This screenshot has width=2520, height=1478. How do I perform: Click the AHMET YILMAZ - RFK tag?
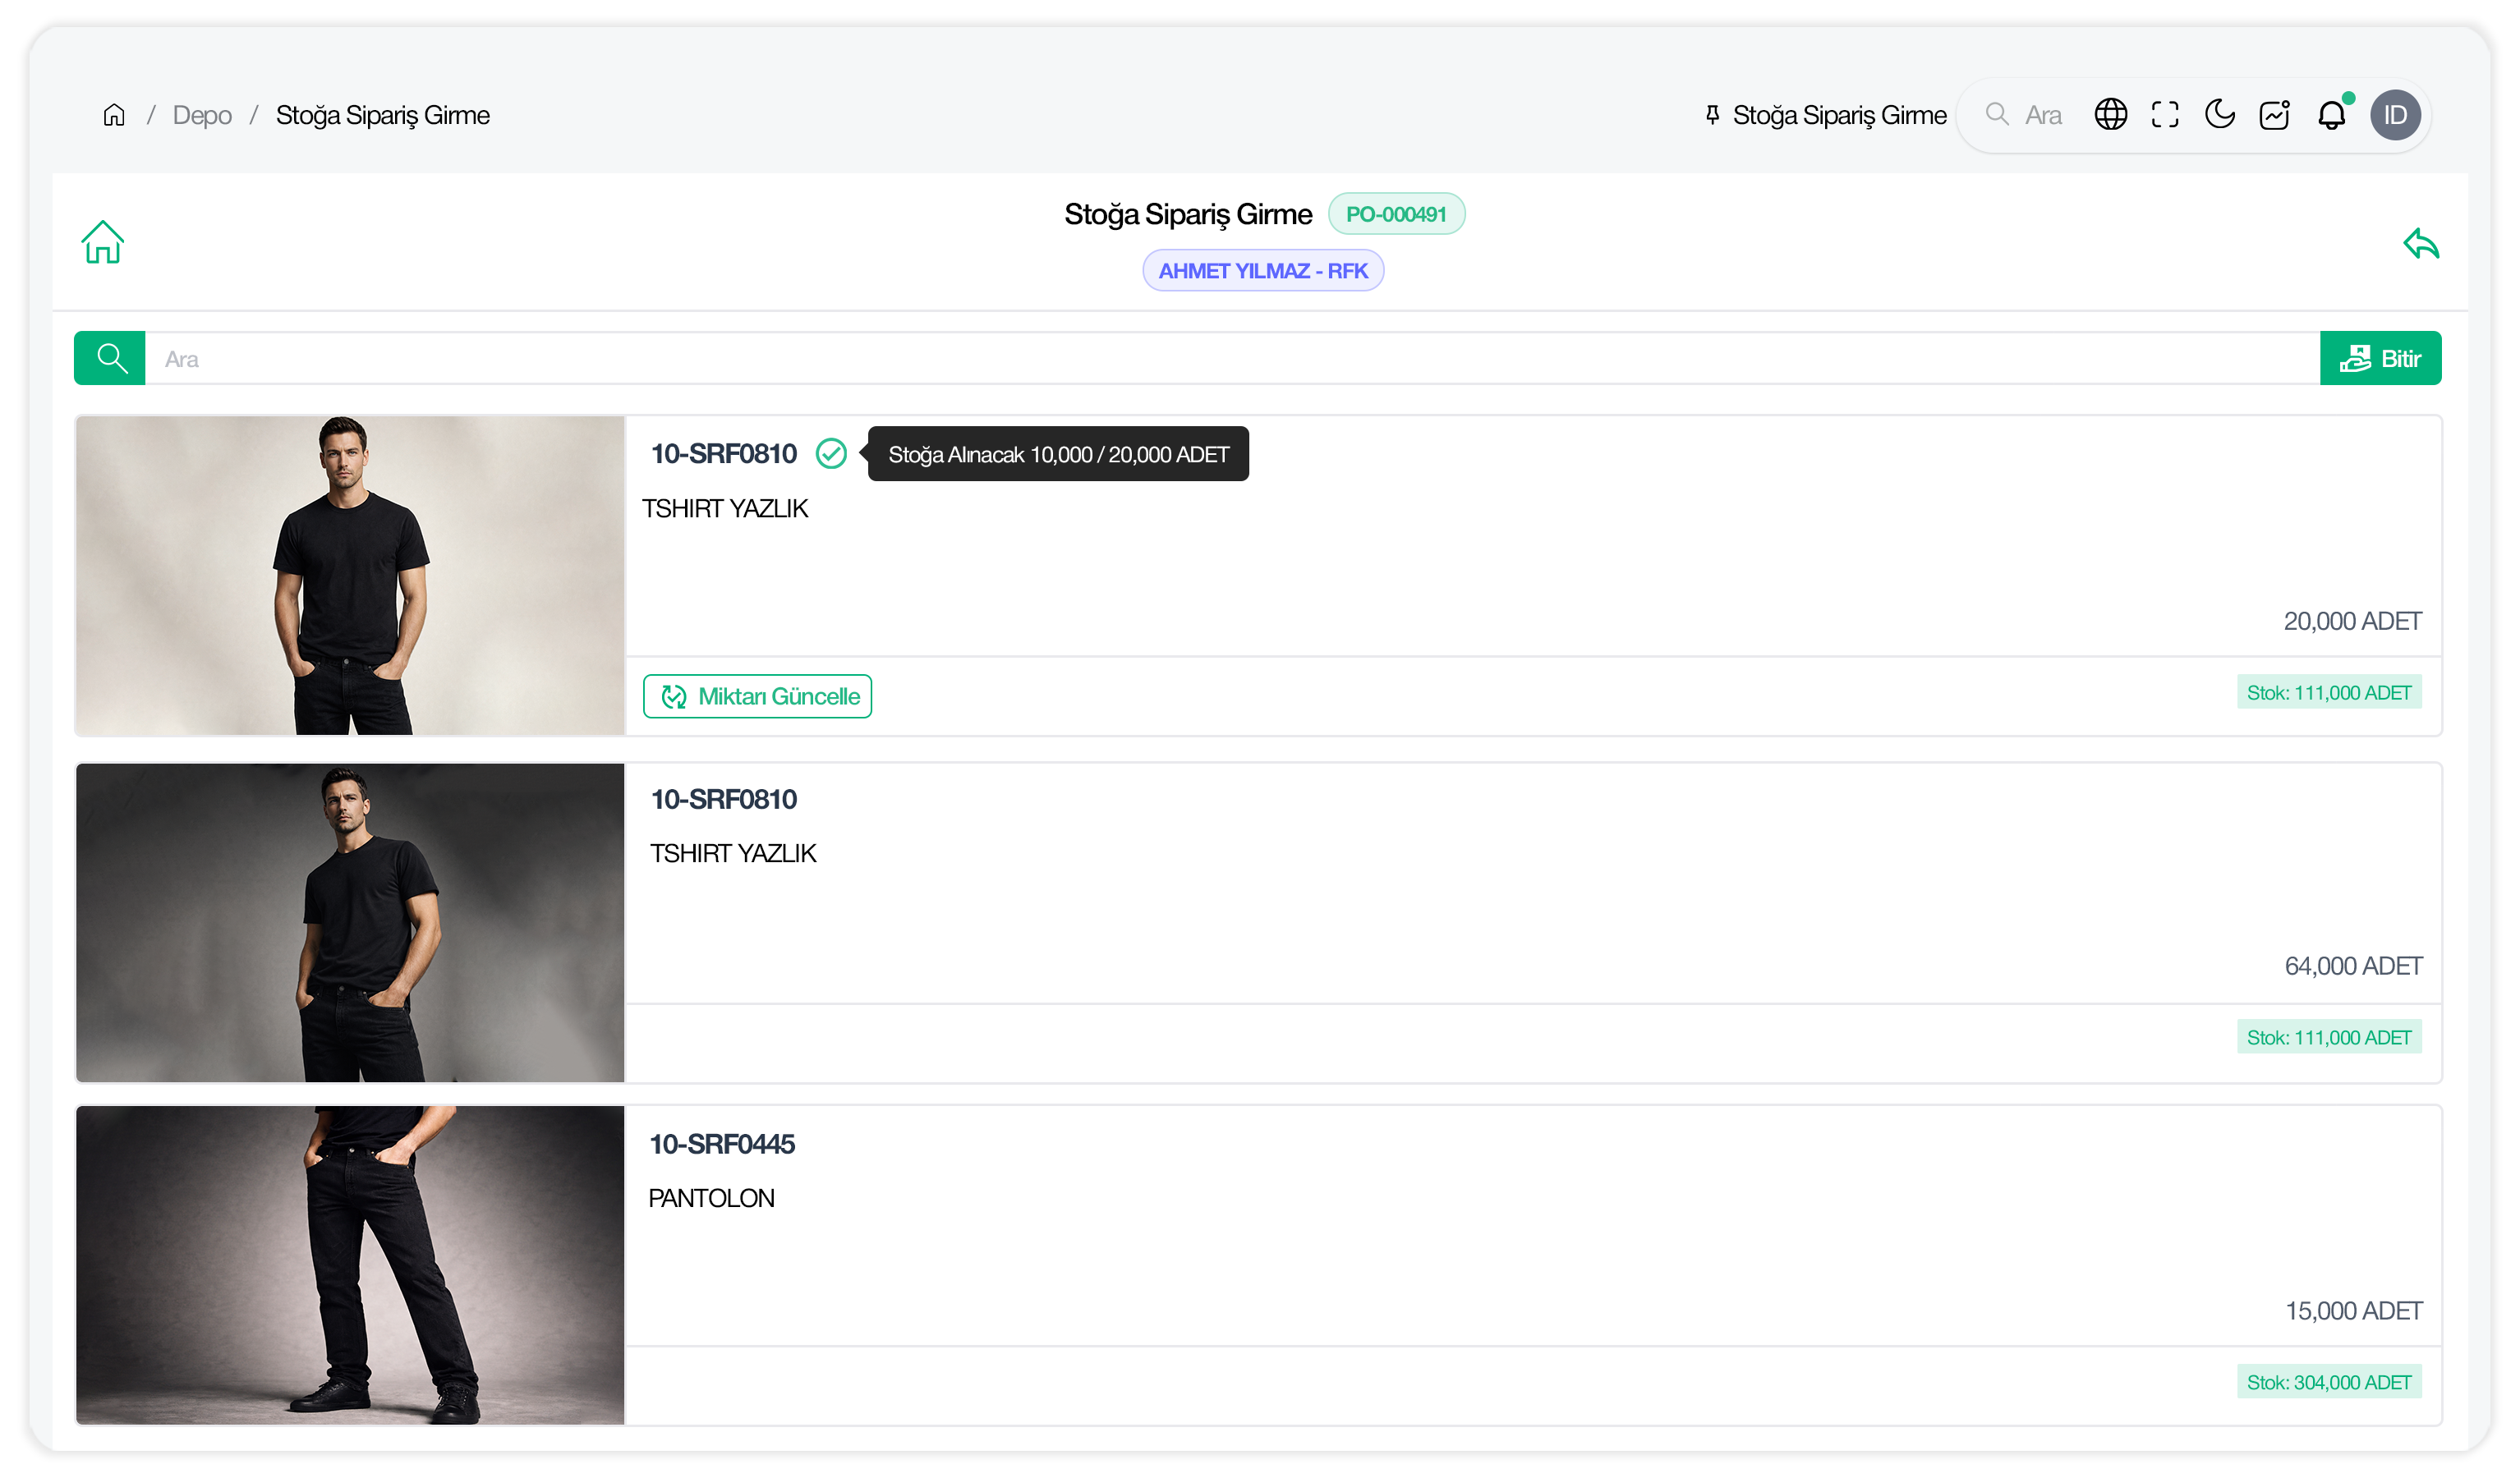(1262, 271)
